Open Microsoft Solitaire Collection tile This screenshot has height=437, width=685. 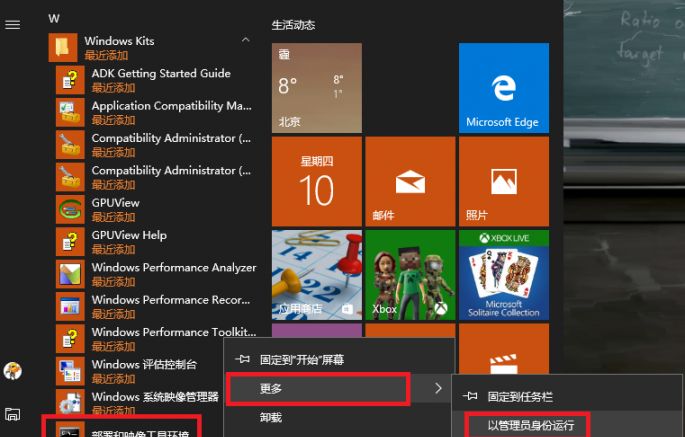504,275
